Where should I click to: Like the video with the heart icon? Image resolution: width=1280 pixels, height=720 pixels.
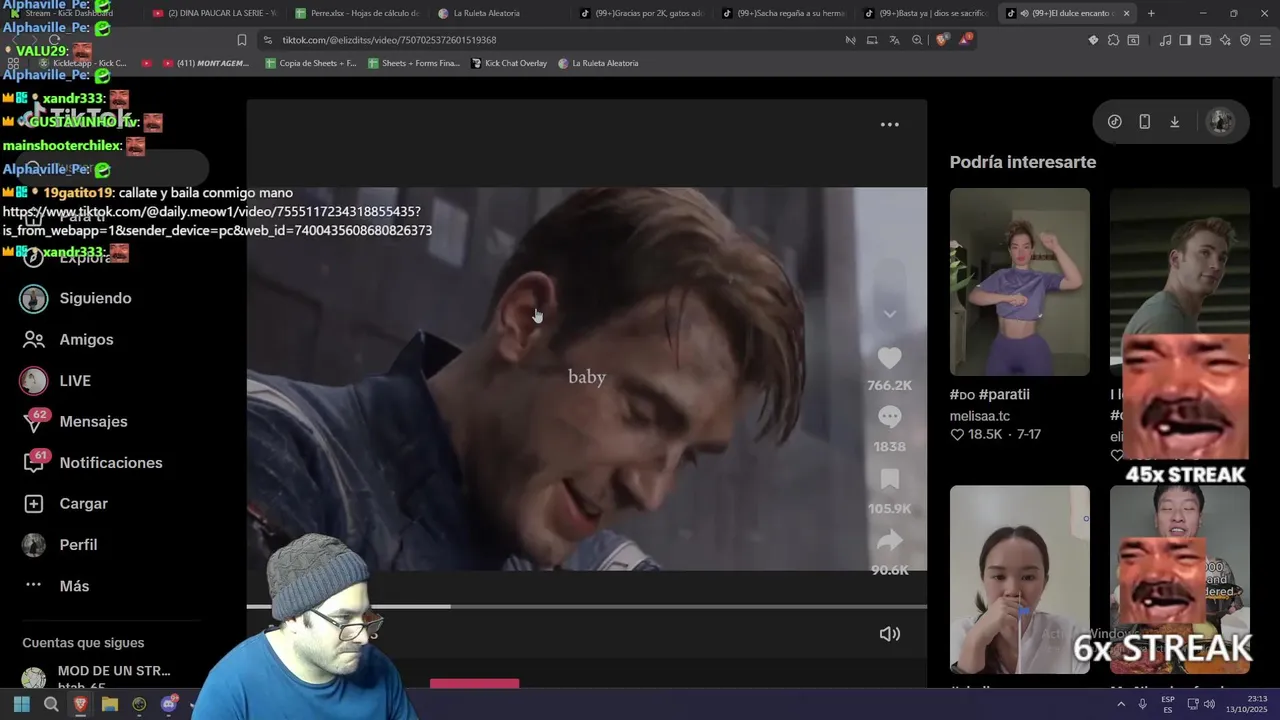(889, 358)
